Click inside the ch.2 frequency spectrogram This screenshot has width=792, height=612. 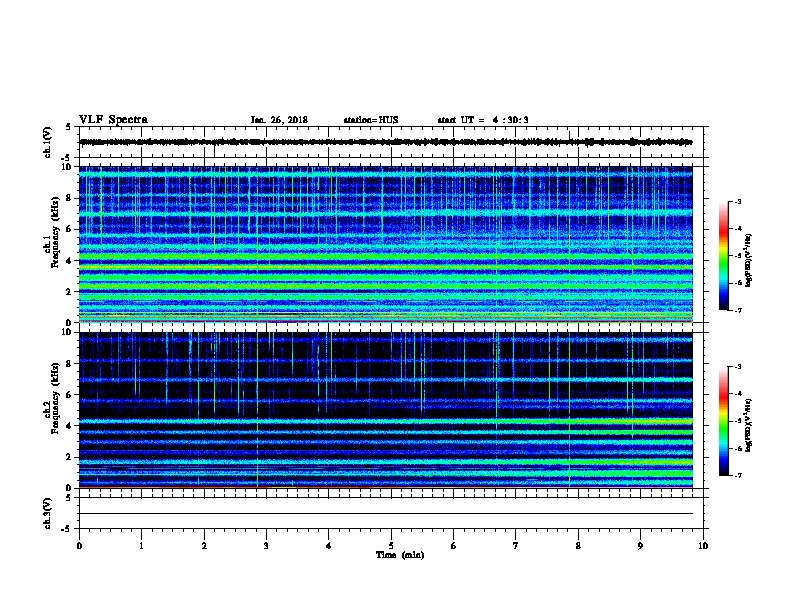(x=386, y=410)
